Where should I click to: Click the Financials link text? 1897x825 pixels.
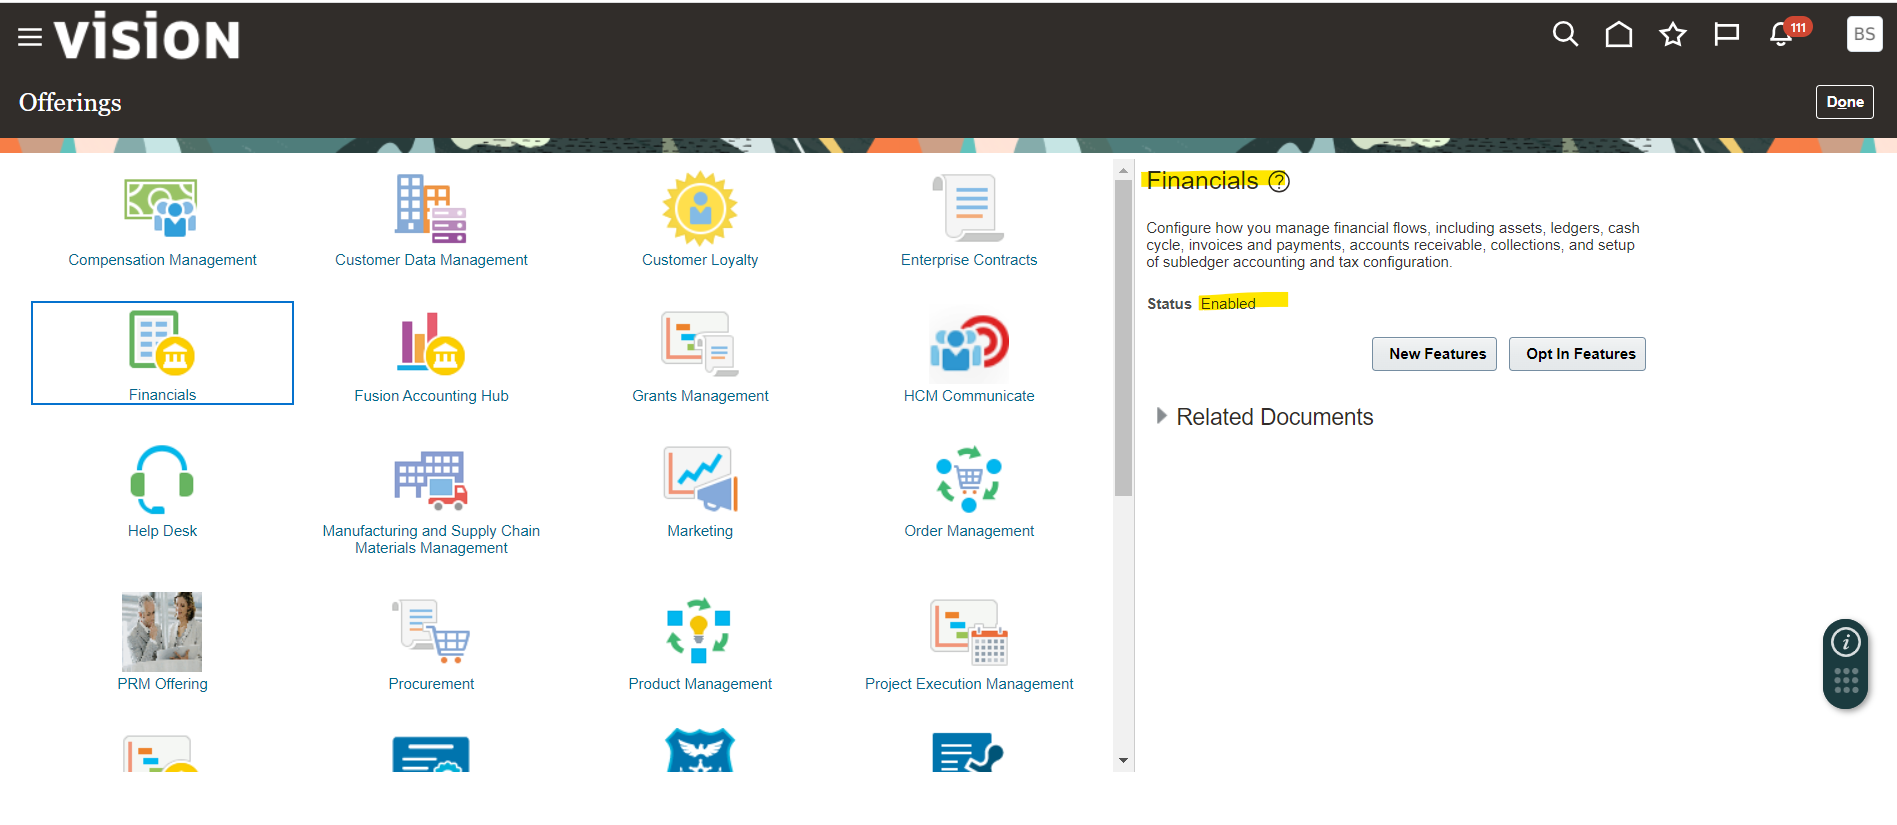[x=162, y=395]
